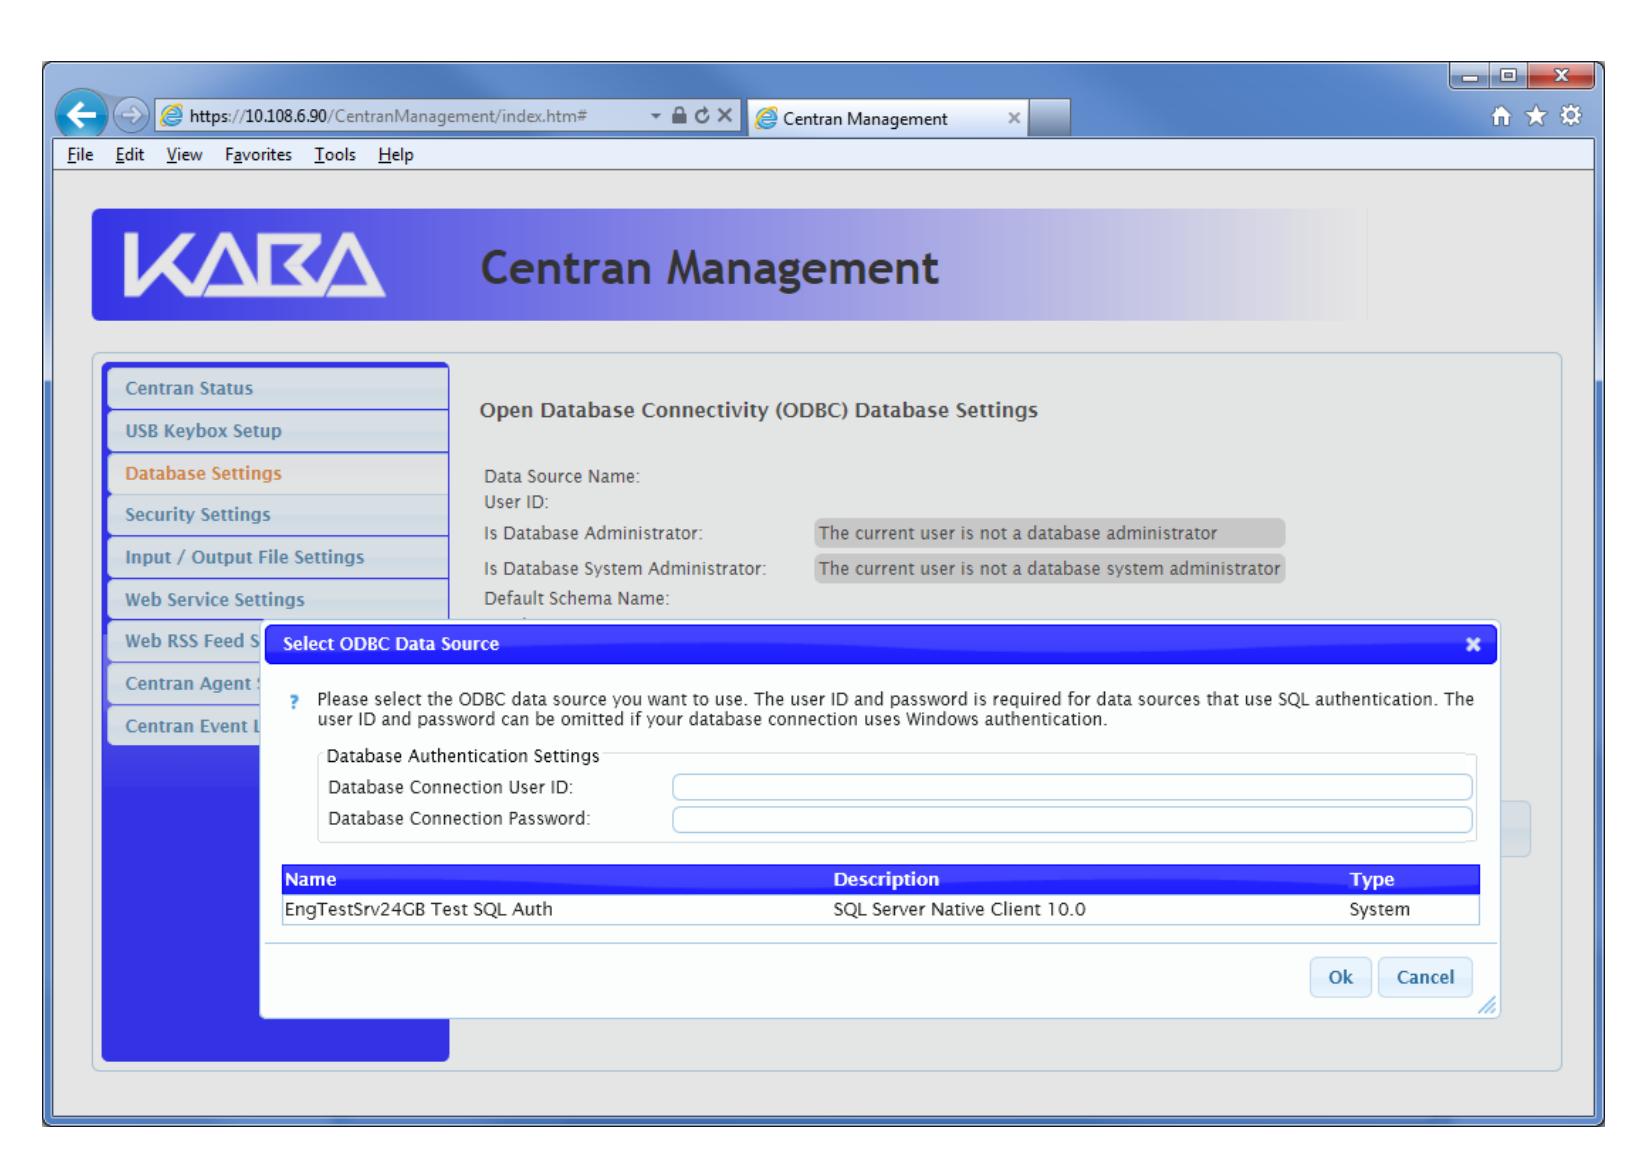Click the database system administrator status field
The width and height of the screenshot is (1632, 1157).
[x=1049, y=568]
